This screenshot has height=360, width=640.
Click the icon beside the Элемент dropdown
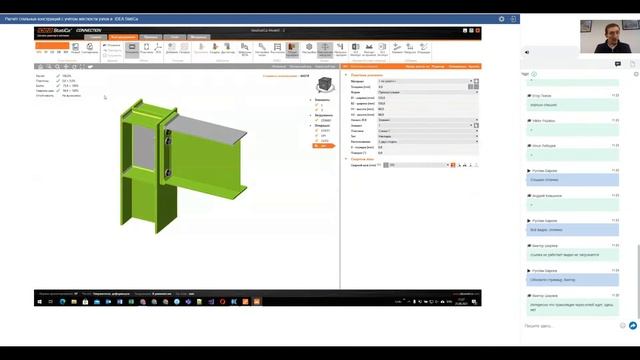476,125
